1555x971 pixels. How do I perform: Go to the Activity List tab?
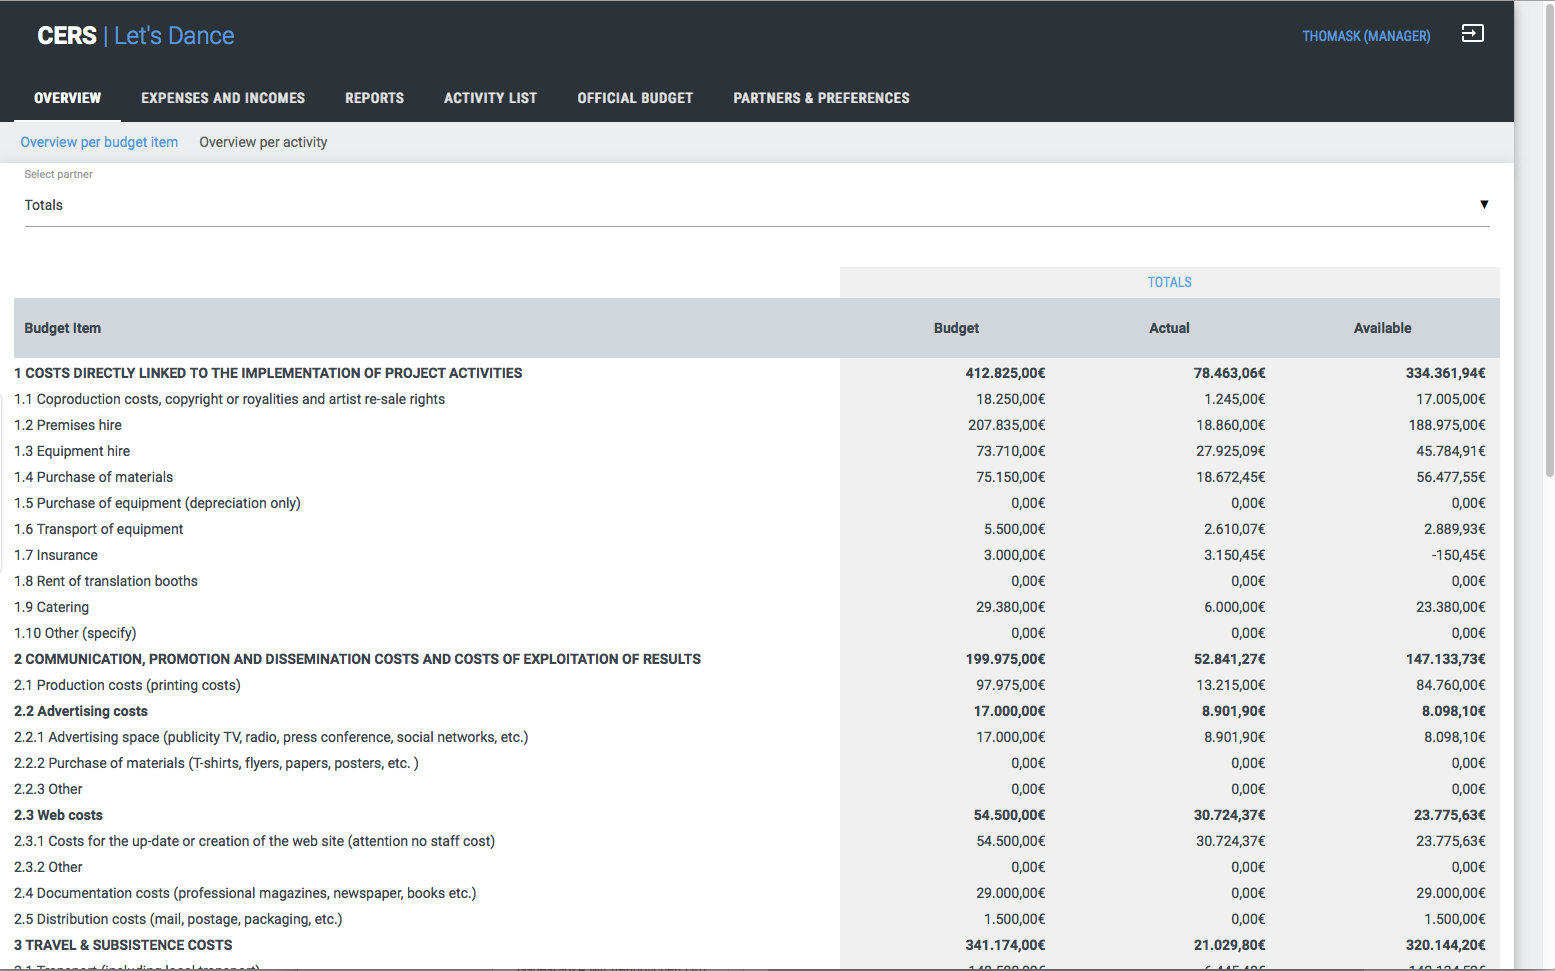coord(490,98)
